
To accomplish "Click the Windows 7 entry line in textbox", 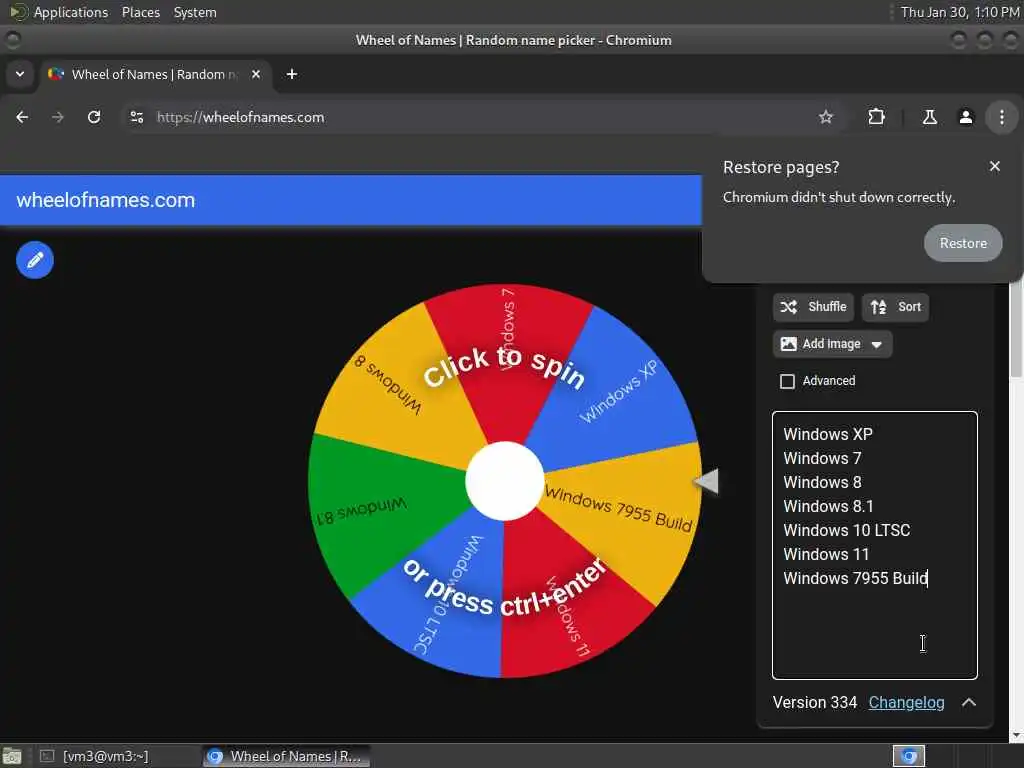I will (x=822, y=458).
